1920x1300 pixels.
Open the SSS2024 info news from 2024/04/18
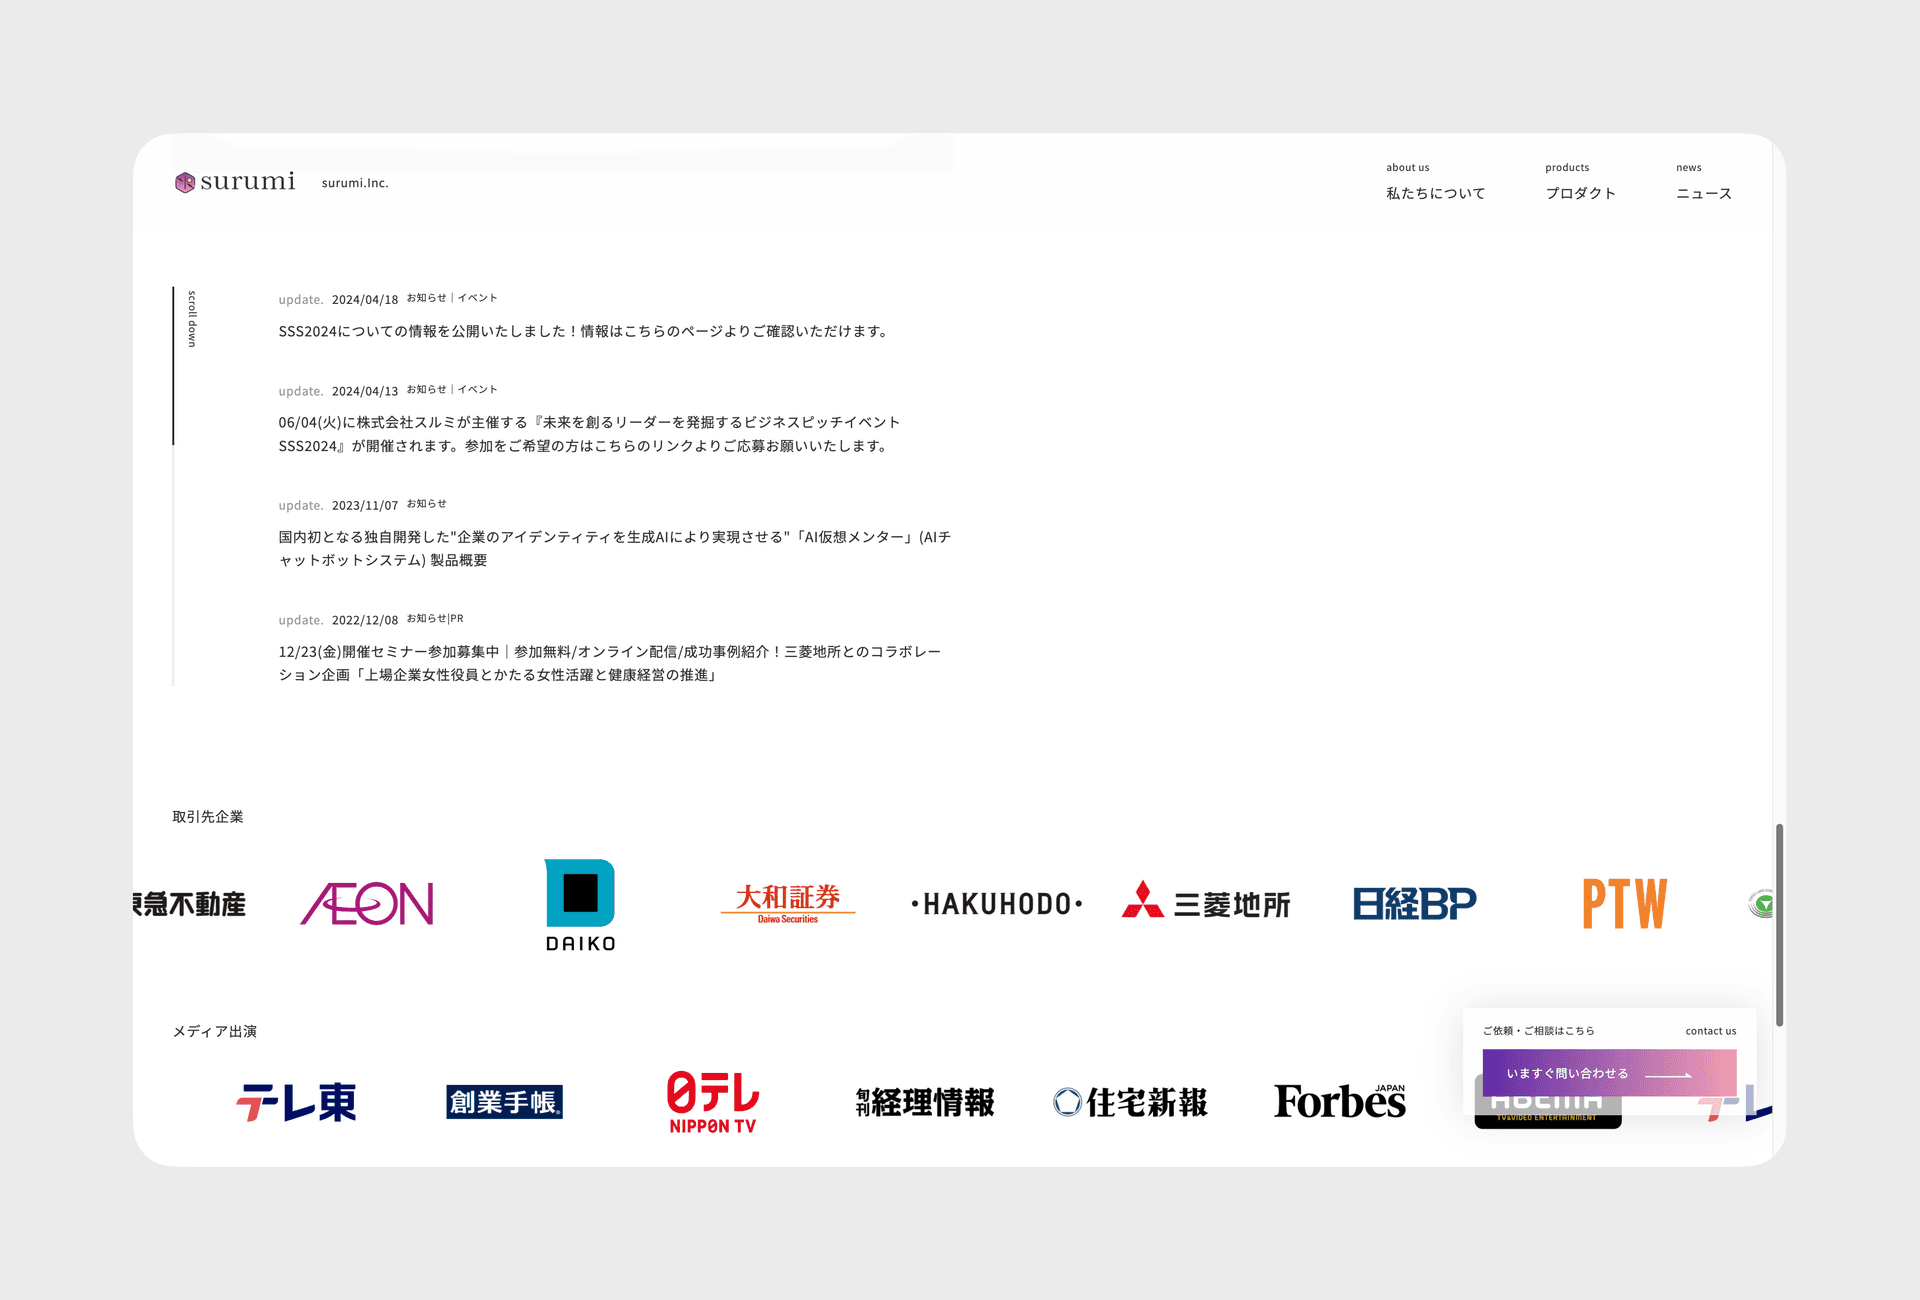[x=584, y=331]
